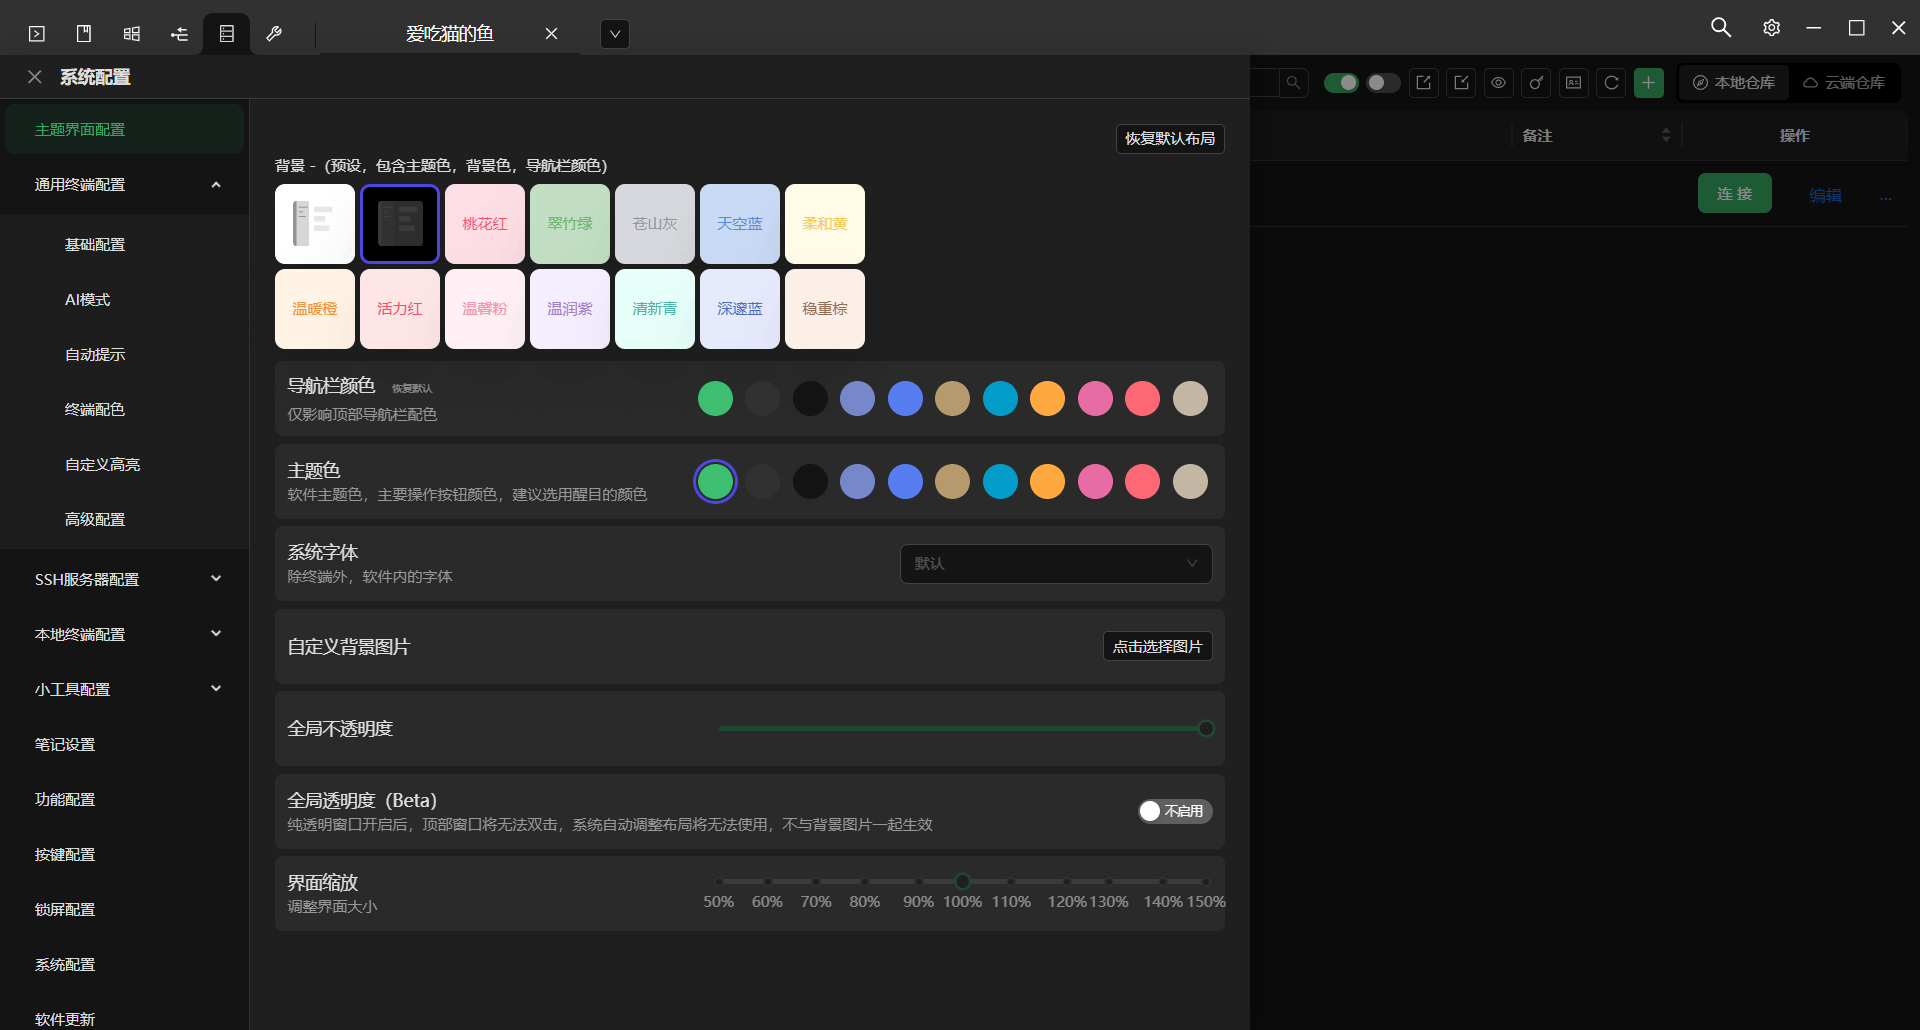Click the 点击选择图片 button

coord(1157,647)
